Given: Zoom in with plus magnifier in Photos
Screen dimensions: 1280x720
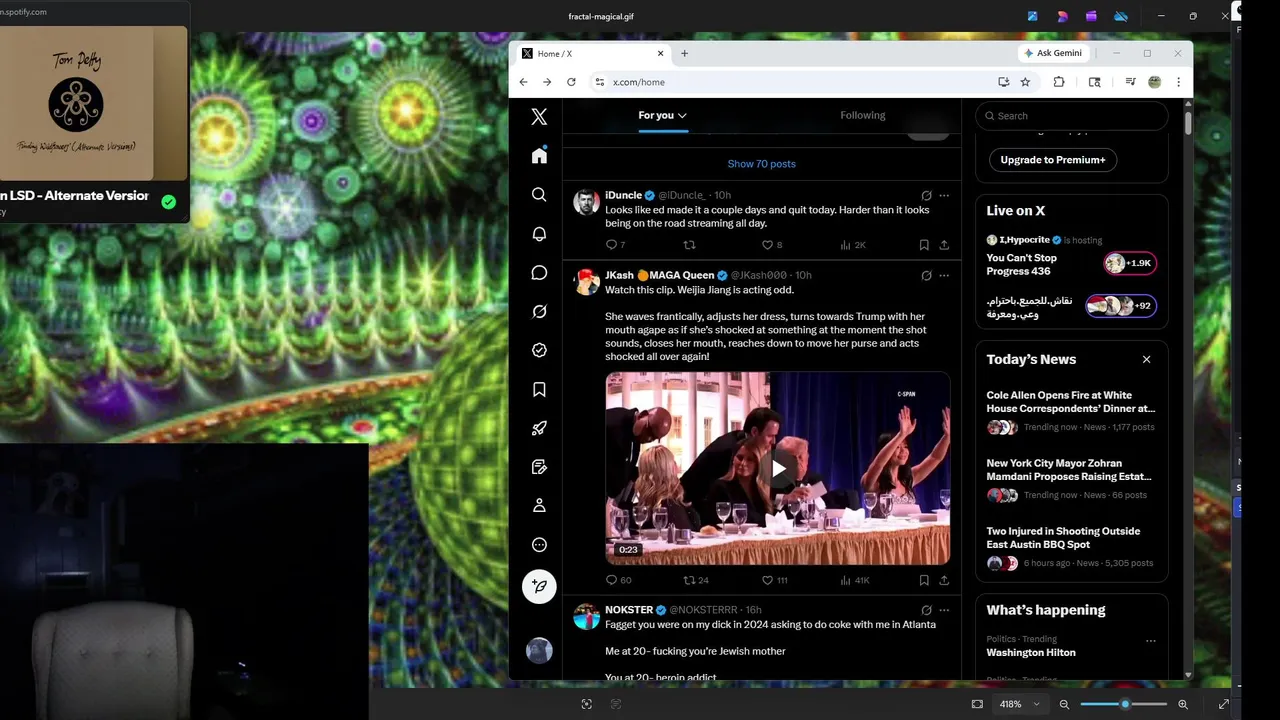Looking at the screenshot, I should [1183, 704].
